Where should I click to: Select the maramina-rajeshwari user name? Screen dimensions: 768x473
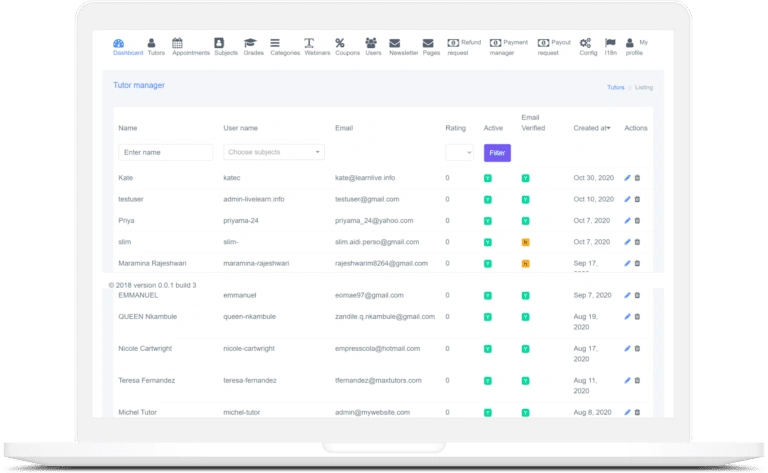(x=256, y=263)
